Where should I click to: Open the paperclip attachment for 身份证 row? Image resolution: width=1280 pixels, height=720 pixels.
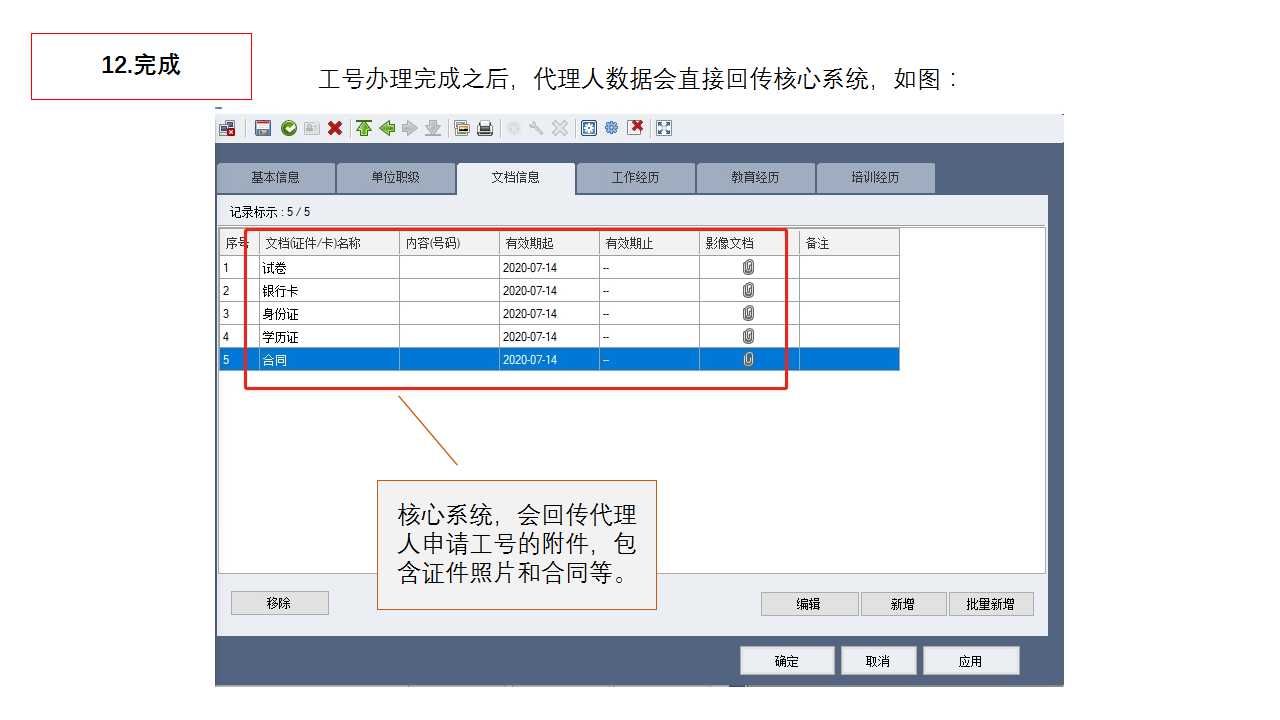[748, 314]
